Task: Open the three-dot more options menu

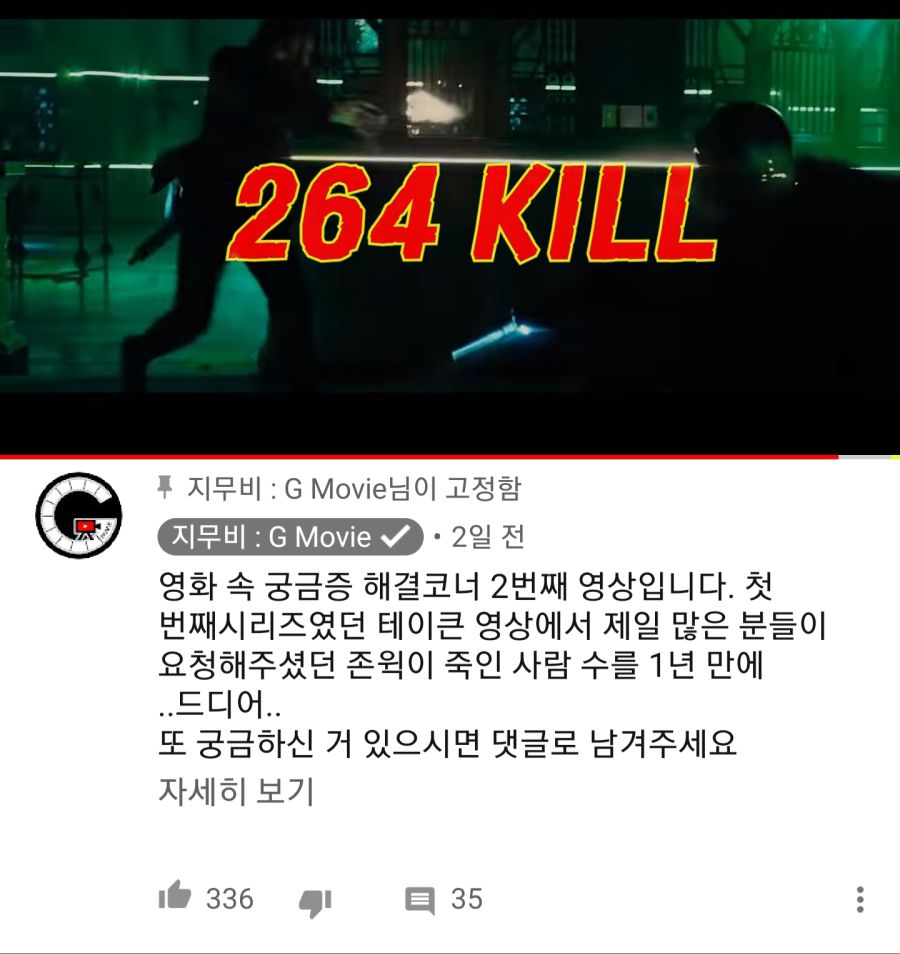Action: (860, 899)
